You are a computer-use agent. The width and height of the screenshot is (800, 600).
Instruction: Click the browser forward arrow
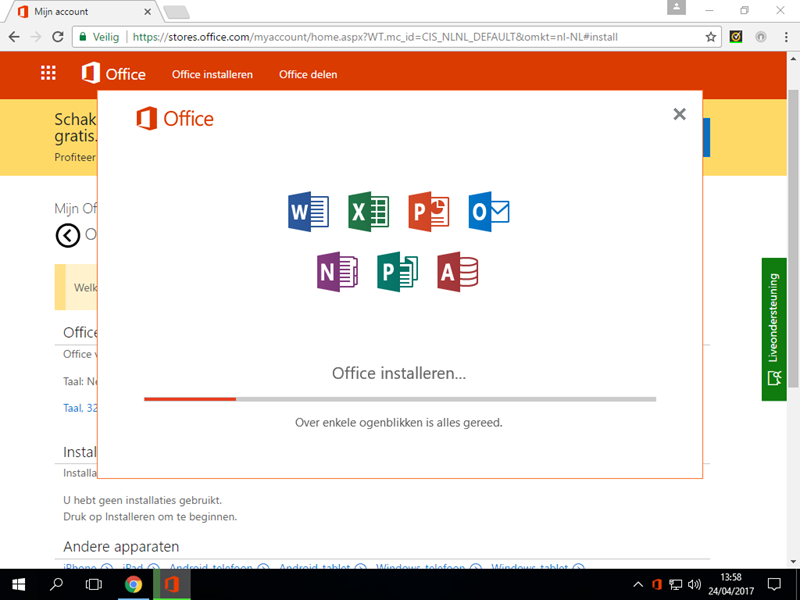point(36,37)
